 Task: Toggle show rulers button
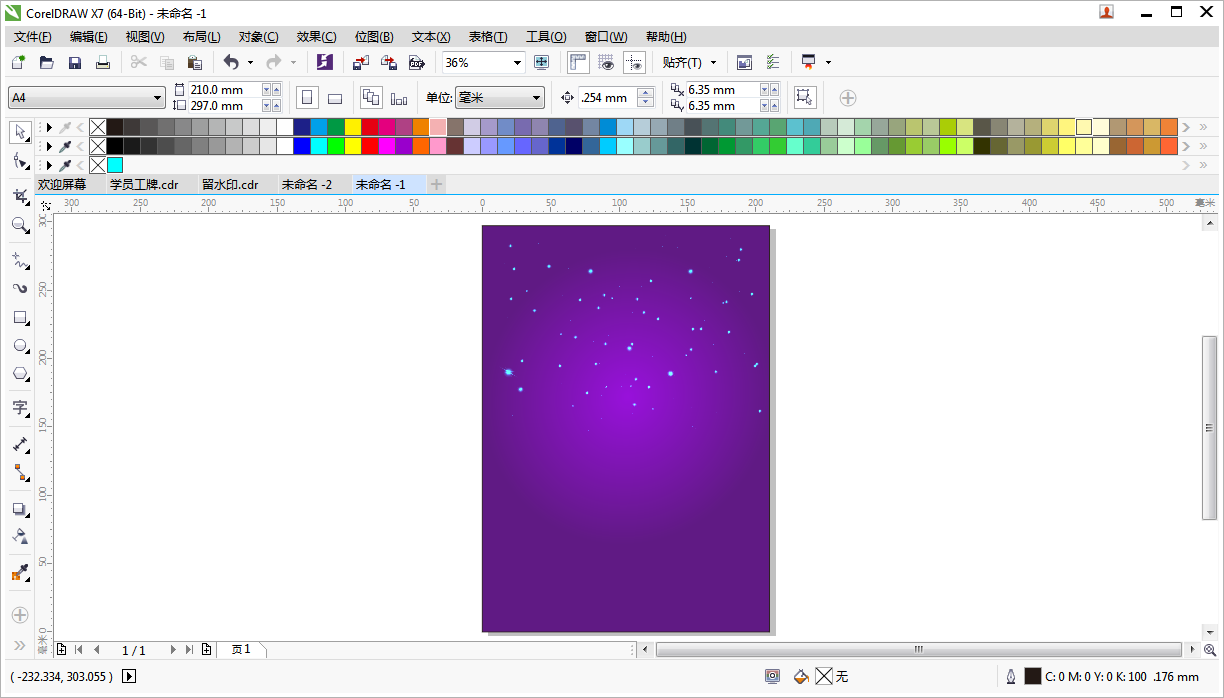(578, 62)
